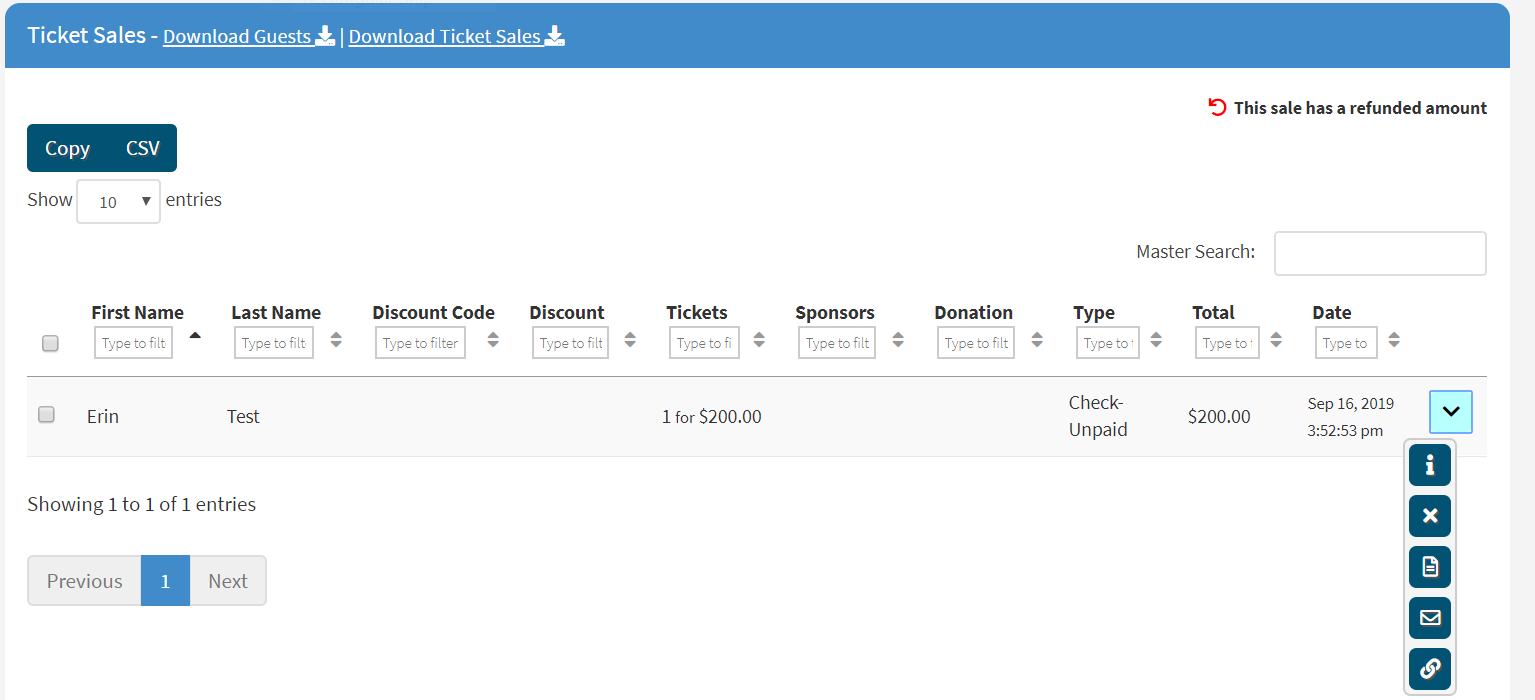Click Next page in pagination

click(x=228, y=581)
